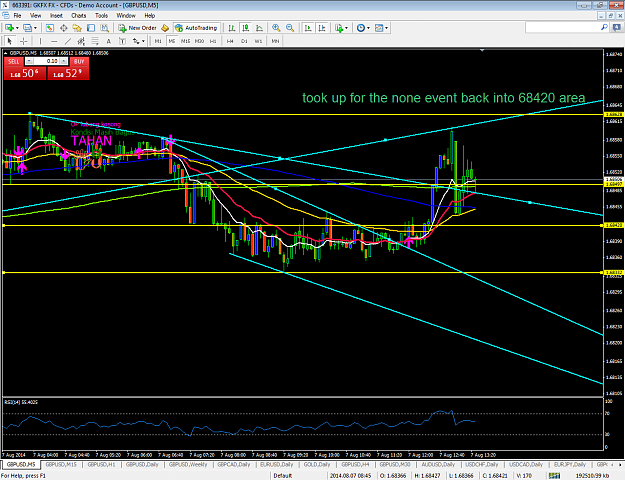The image size is (625, 480).
Task: Switch timeframe to M15
Action: pos(185,41)
